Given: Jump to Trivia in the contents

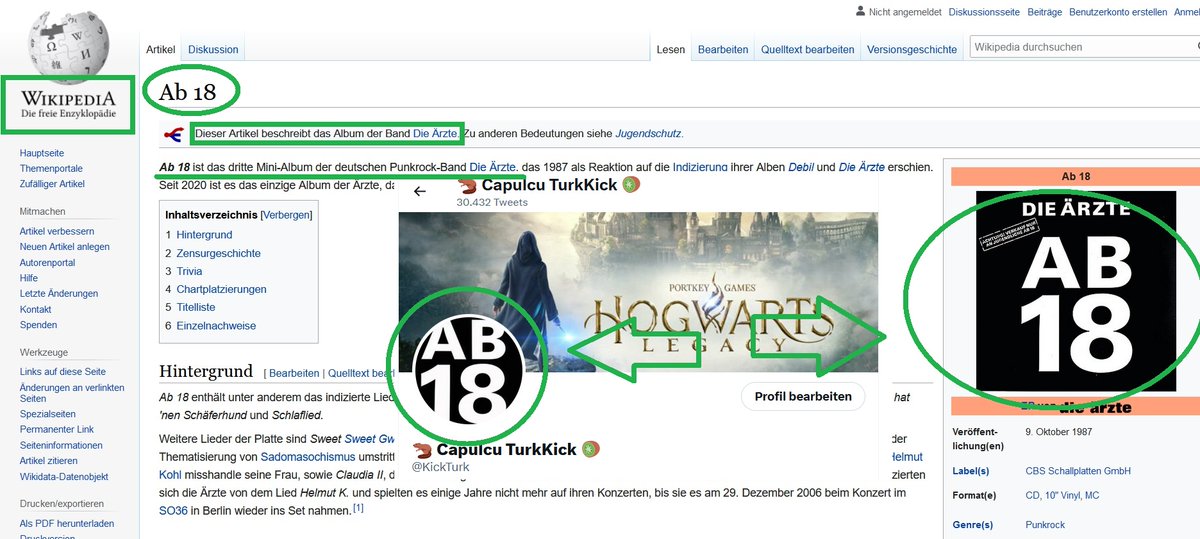Looking at the screenshot, I should click(189, 271).
